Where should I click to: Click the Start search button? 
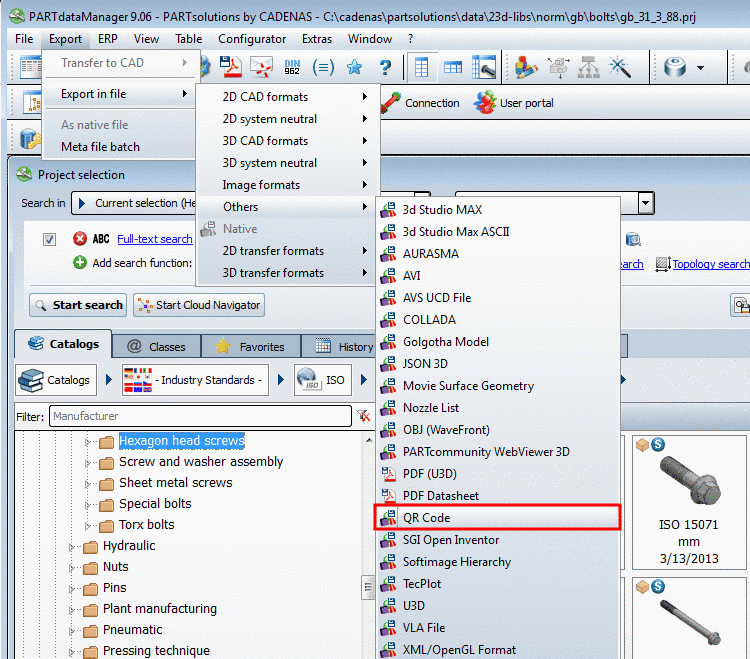(78, 305)
